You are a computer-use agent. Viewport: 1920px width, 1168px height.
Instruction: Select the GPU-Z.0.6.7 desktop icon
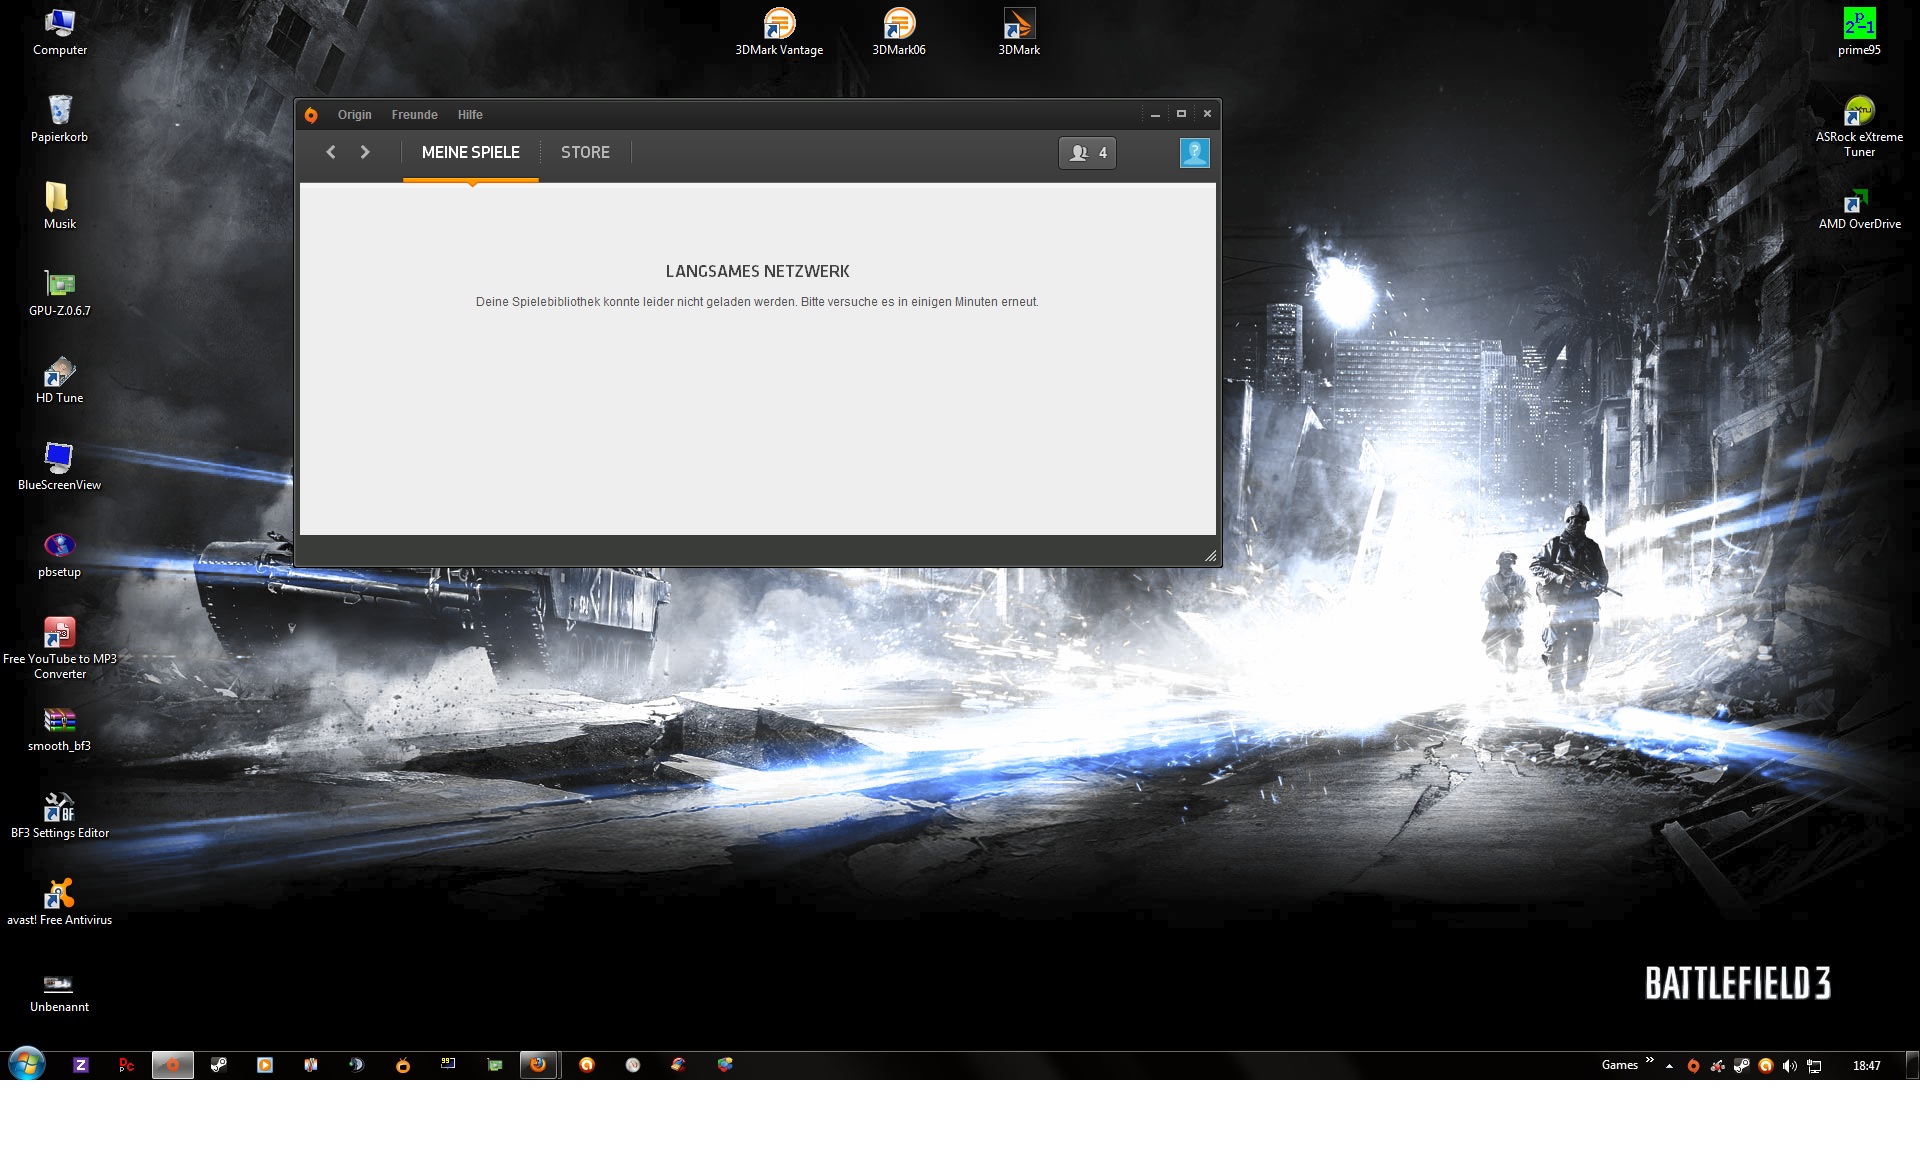60,285
